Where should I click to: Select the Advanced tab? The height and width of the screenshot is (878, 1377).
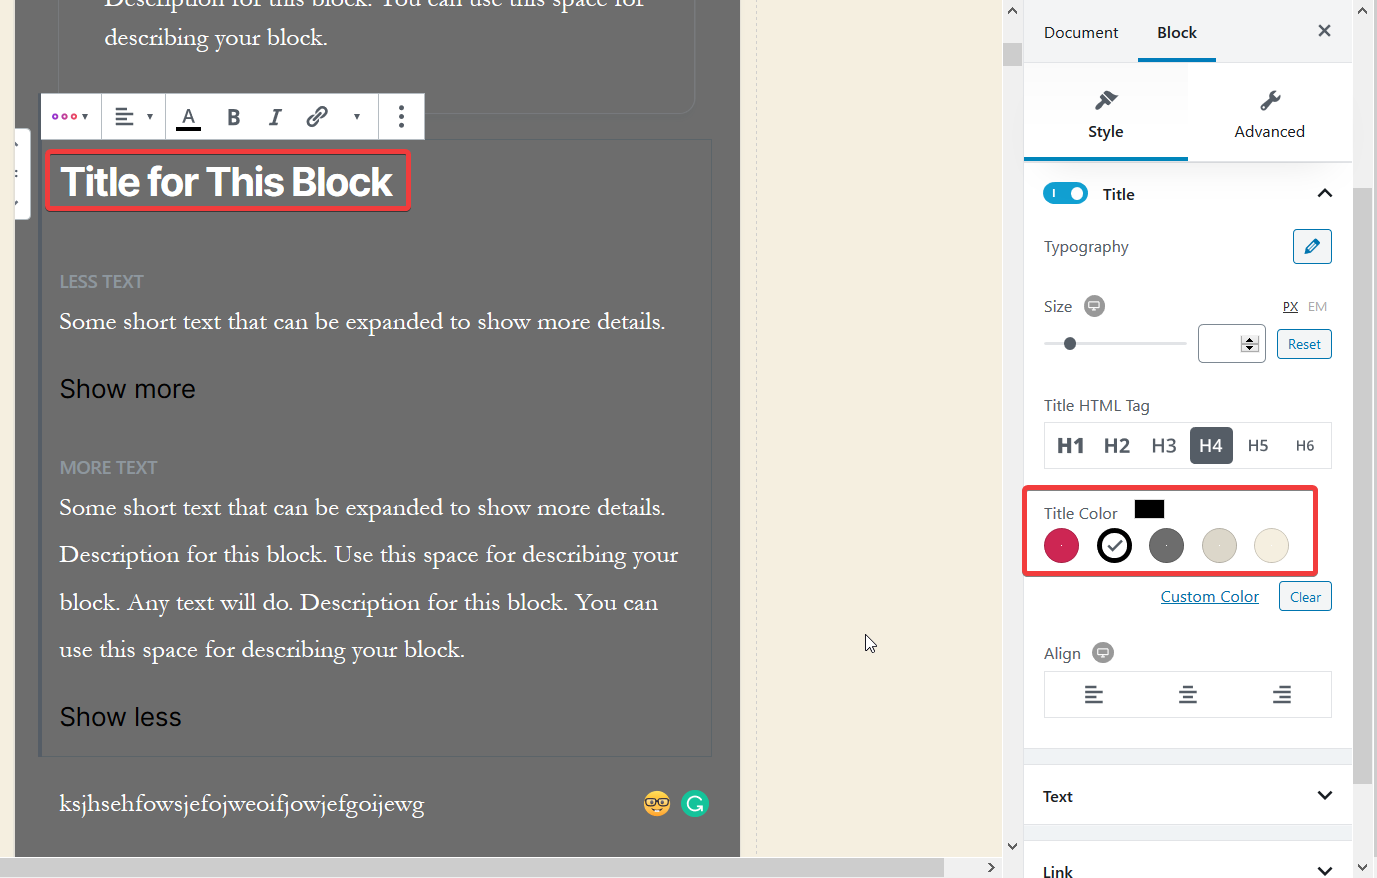1269,114
